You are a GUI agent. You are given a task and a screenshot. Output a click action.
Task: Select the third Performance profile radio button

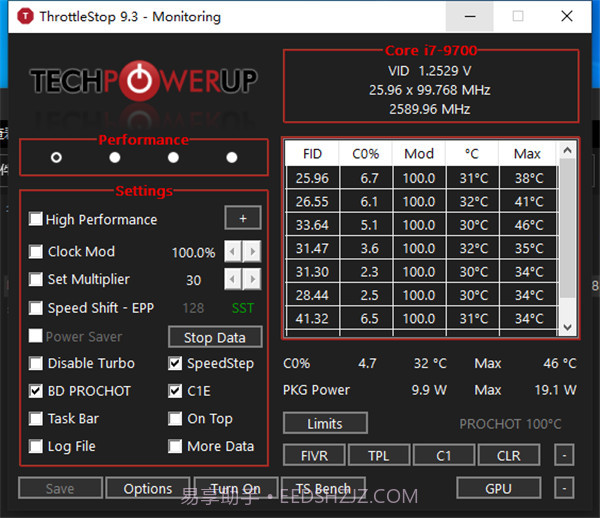[173, 157]
